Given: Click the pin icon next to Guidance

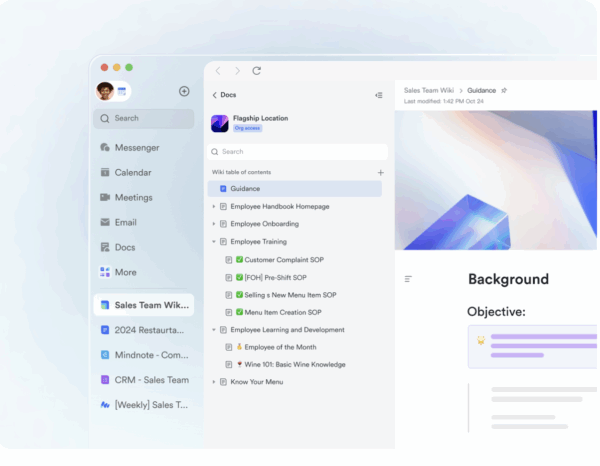Looking at the screenshot, I should click(x=504, y=90).
